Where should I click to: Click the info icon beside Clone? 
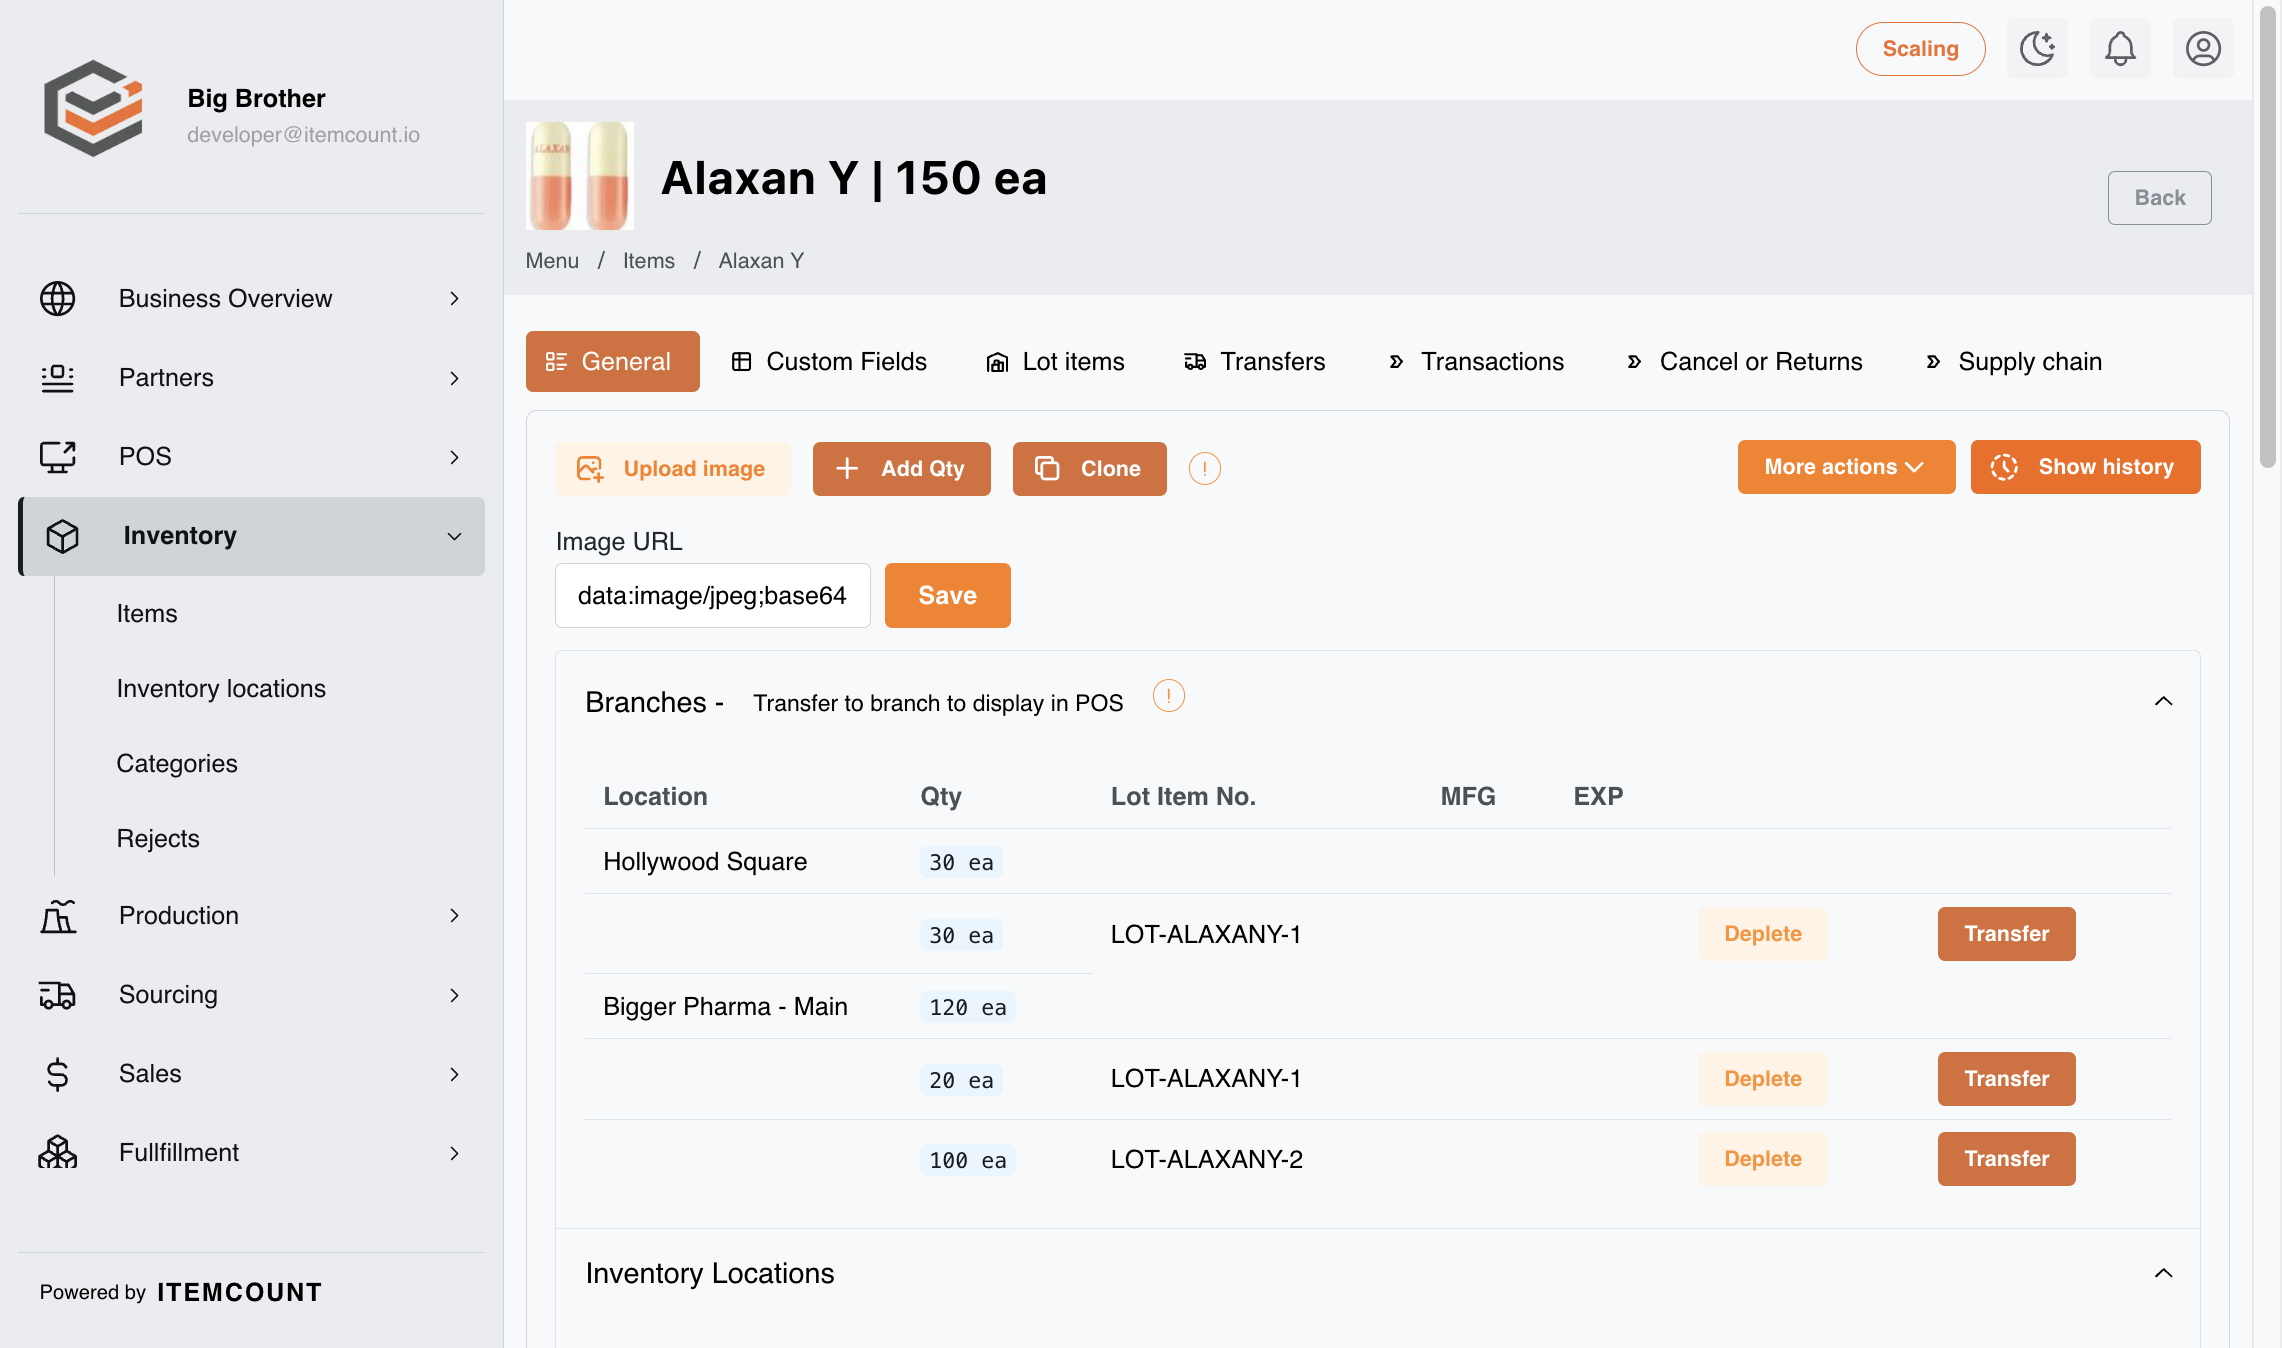click(x=1204, y=468)
